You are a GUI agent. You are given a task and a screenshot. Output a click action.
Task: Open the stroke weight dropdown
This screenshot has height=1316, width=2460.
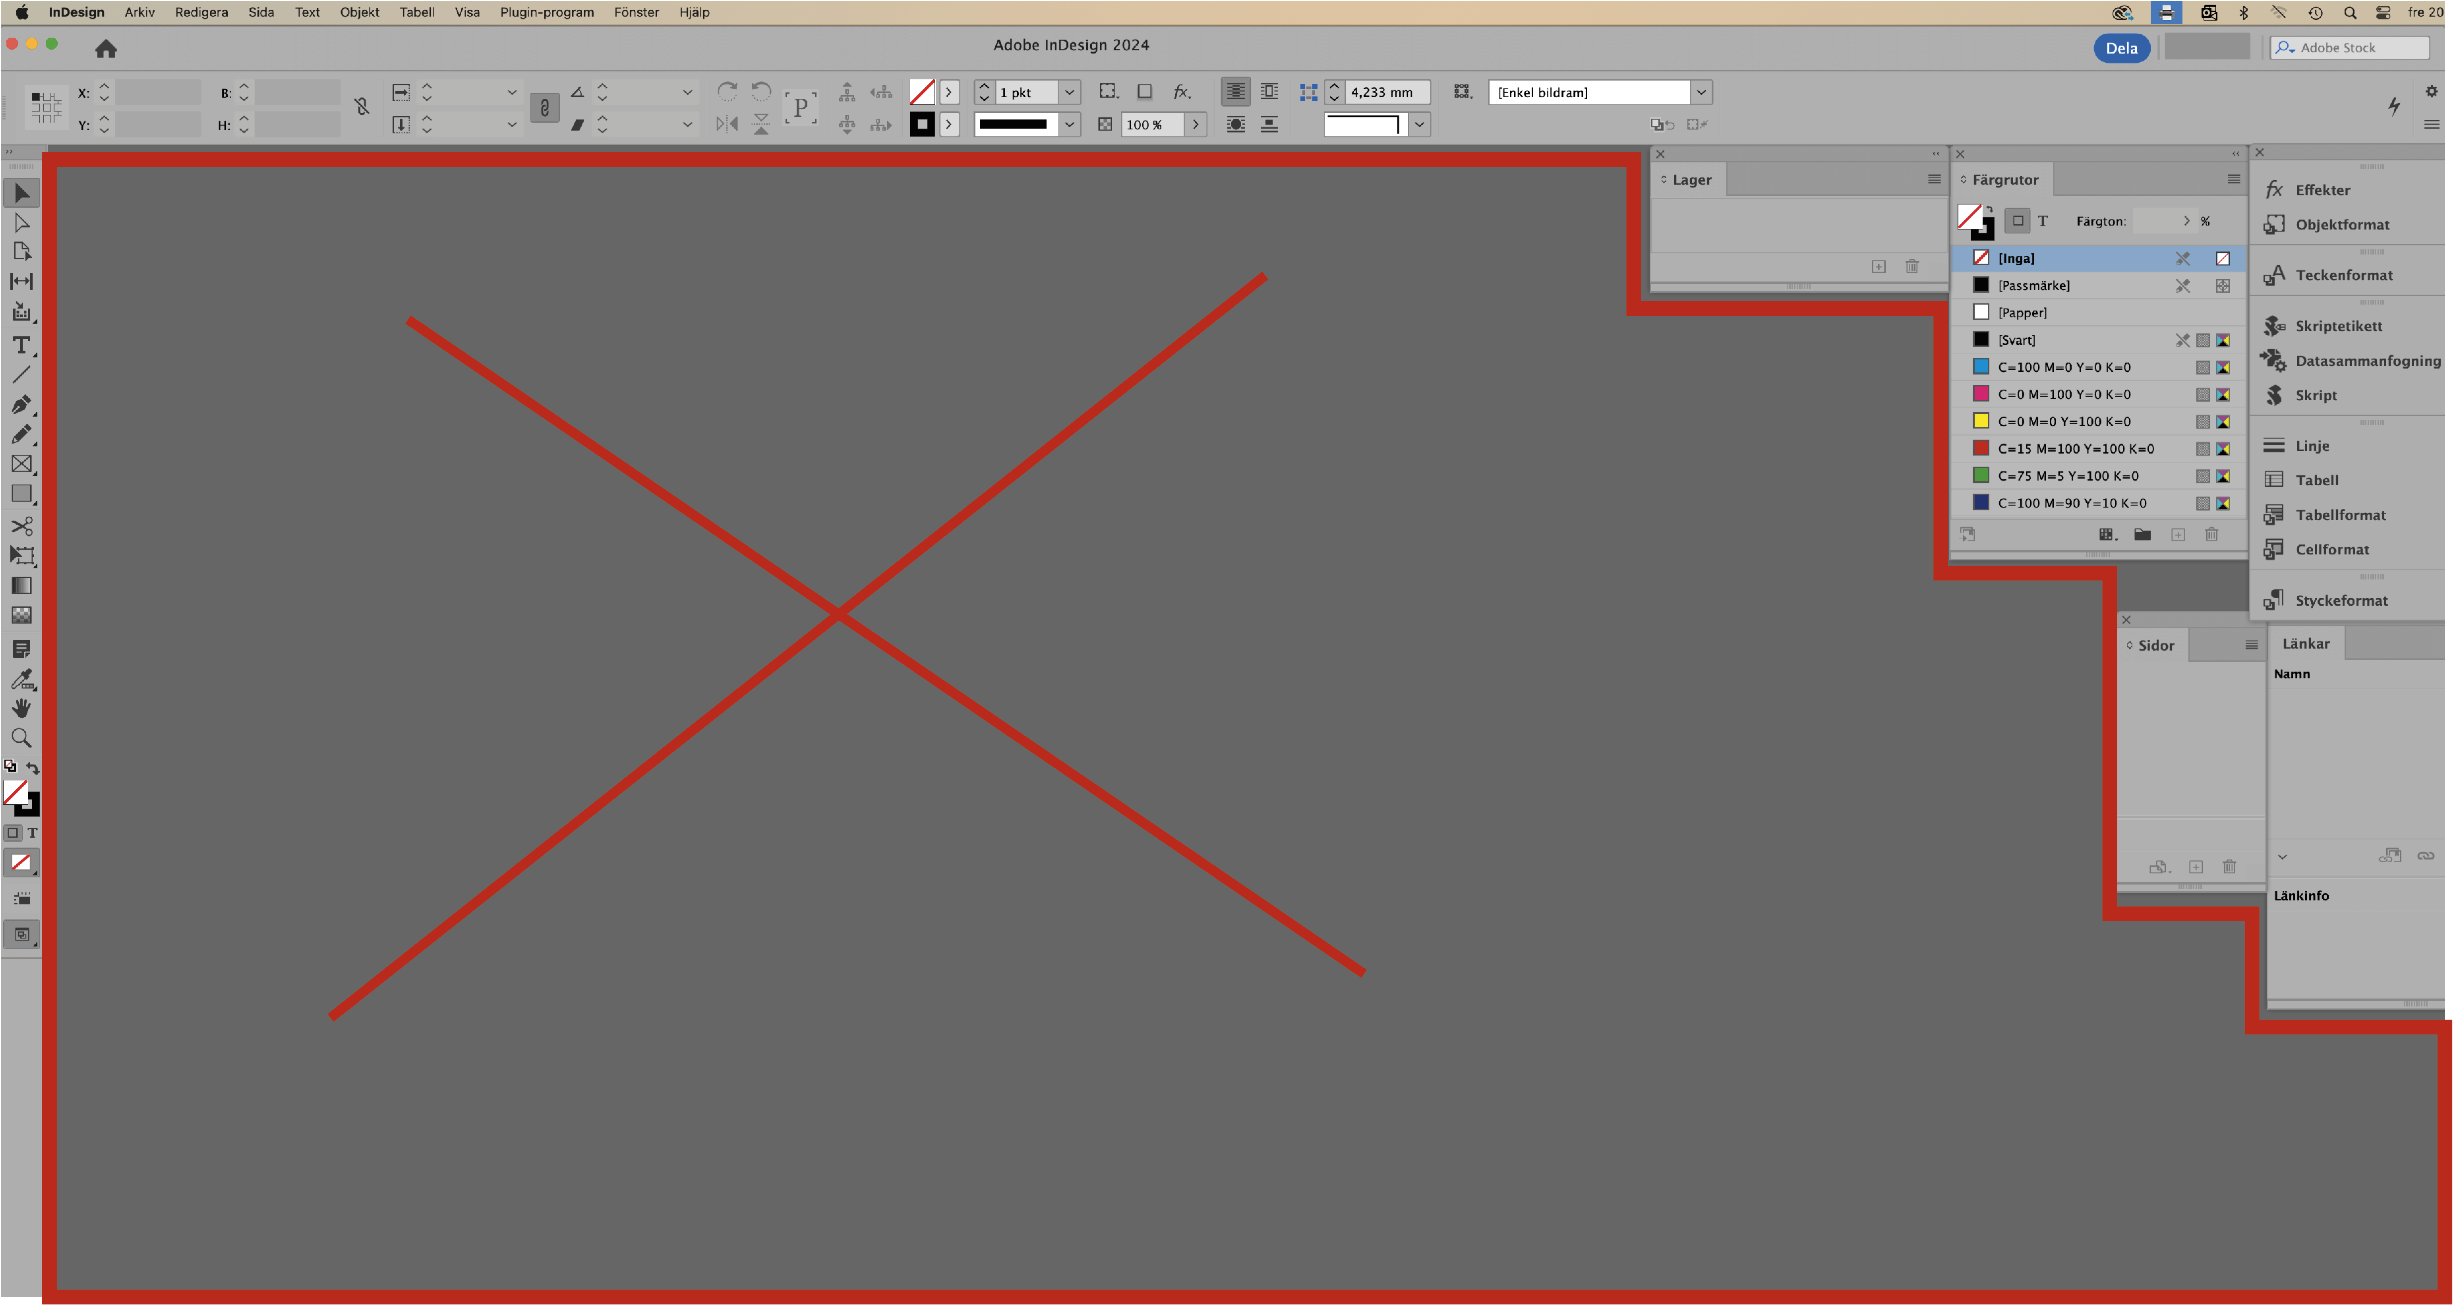(x=1069, y=91)
